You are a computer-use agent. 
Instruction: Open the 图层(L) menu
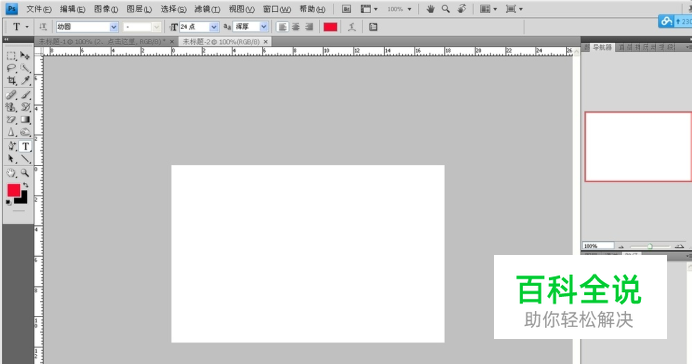pyautogui.click(x=139, y=9)
